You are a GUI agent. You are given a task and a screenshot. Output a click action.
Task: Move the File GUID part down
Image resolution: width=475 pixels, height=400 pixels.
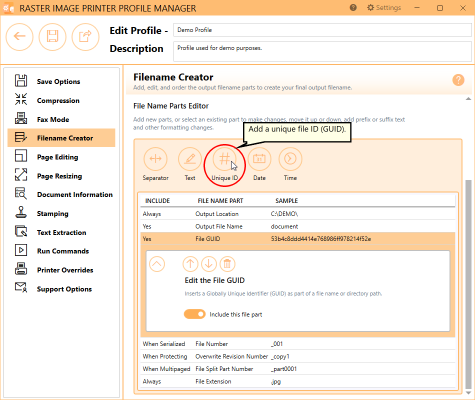209,264
